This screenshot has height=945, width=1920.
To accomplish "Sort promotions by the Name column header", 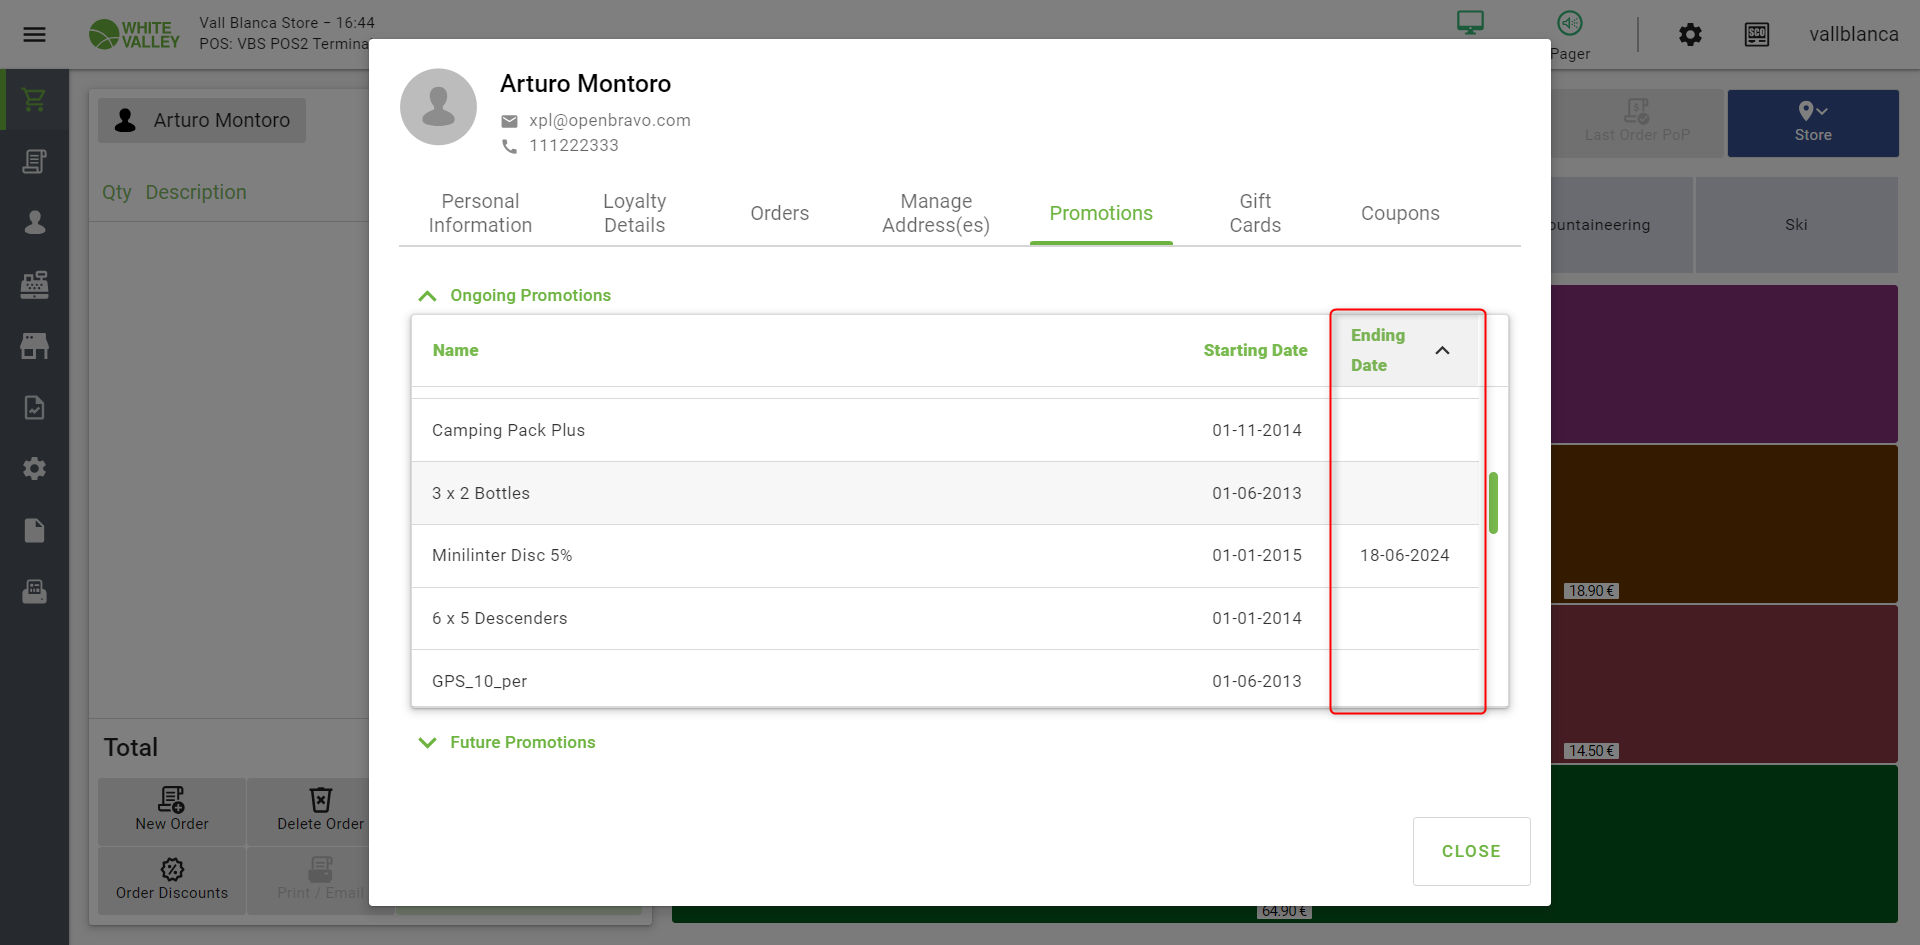I will 455,351.
